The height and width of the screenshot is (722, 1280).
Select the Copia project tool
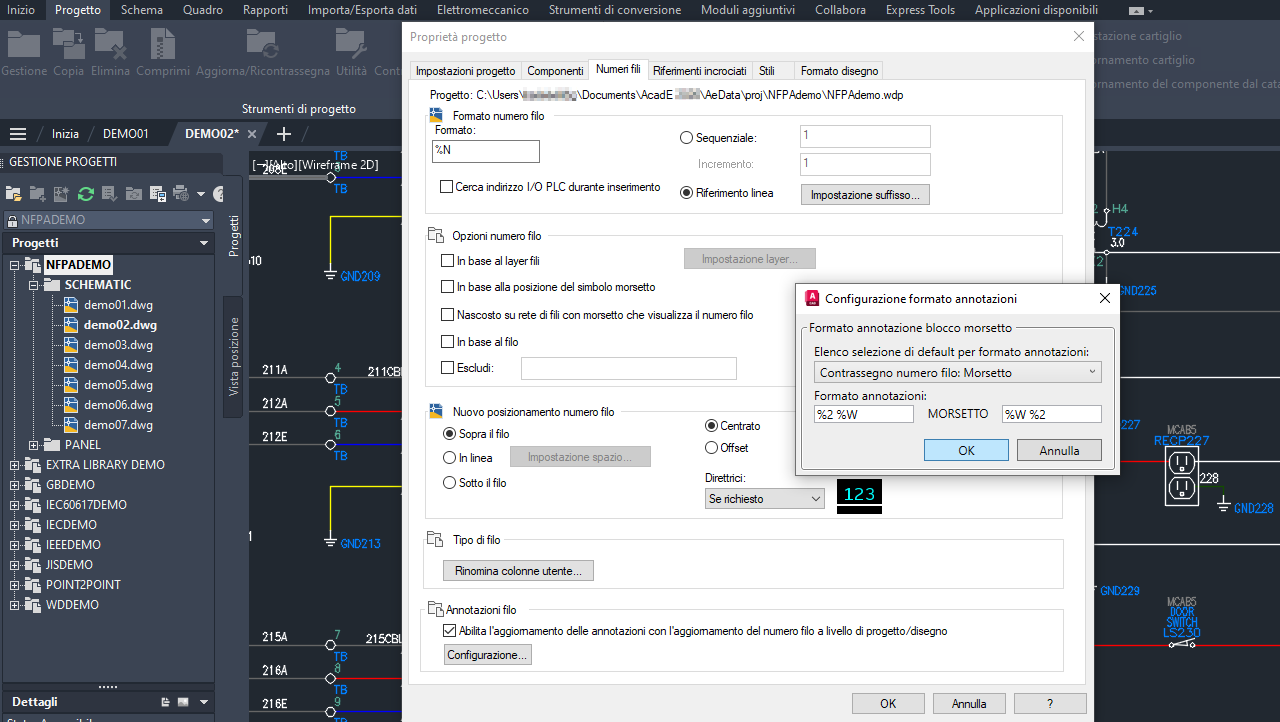click(x=67, y=45)
